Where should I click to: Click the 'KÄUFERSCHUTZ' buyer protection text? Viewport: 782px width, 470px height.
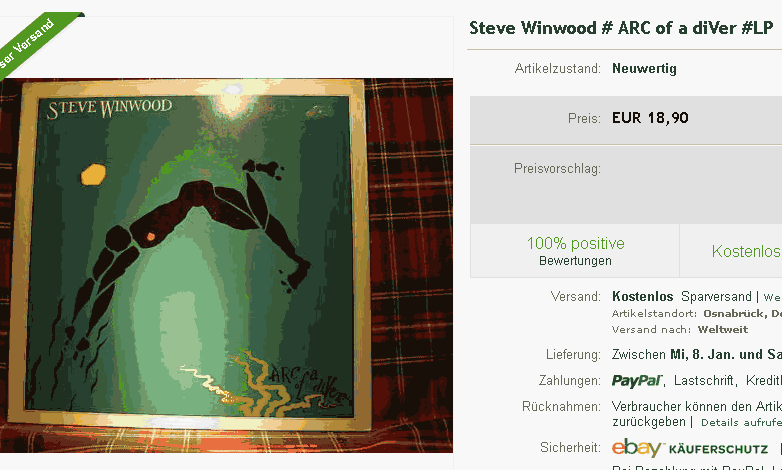click(x=718, y=449)
